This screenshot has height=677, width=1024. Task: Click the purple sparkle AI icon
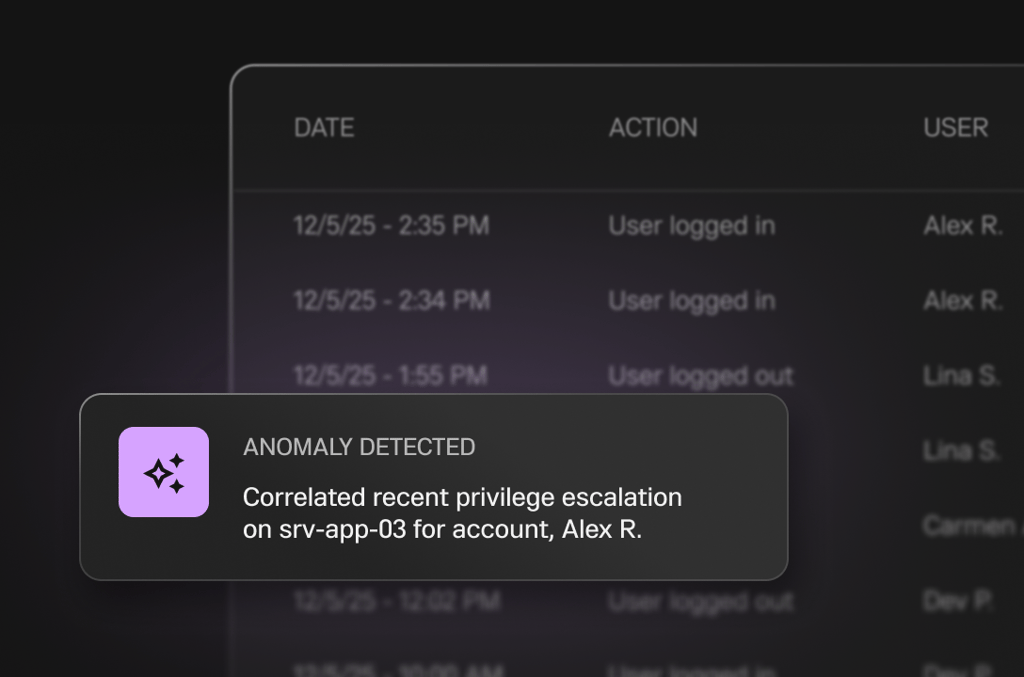[x=164, y=472]
